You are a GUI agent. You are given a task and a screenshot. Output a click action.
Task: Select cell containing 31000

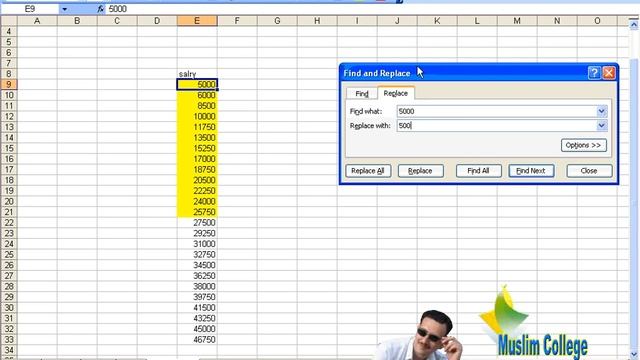coord(197,244)
